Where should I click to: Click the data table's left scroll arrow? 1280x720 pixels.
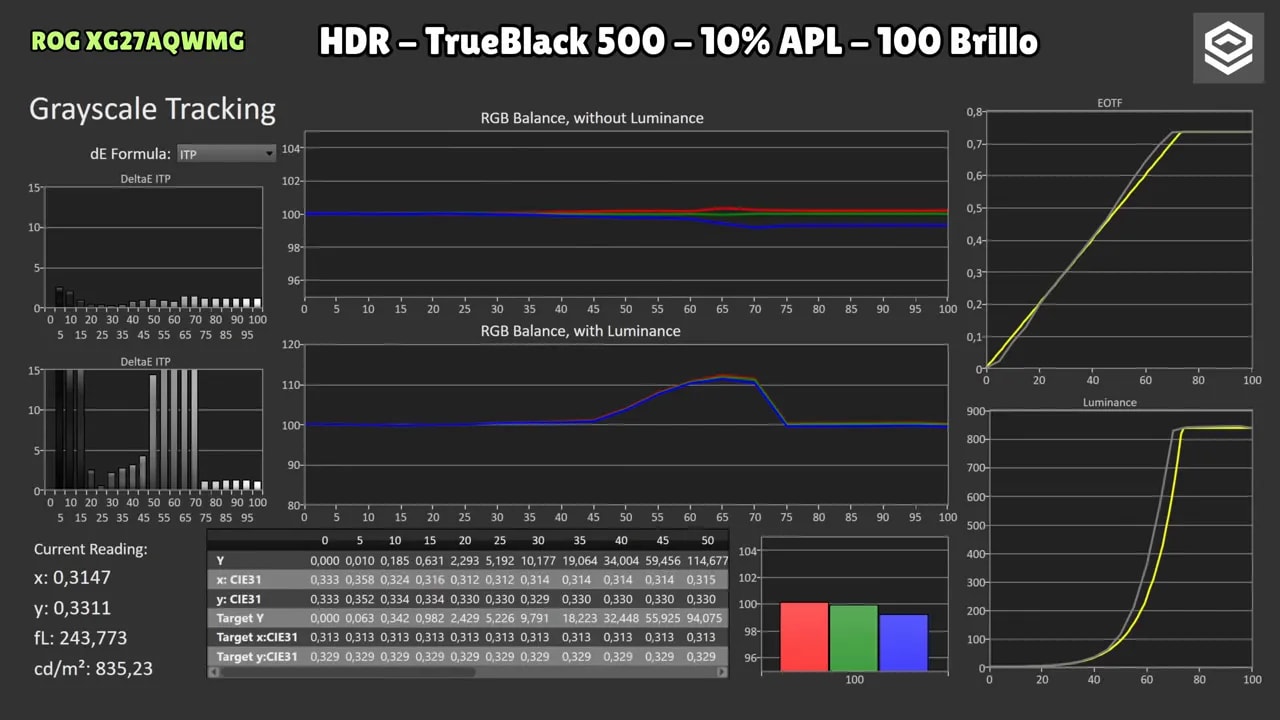[212, 673]
